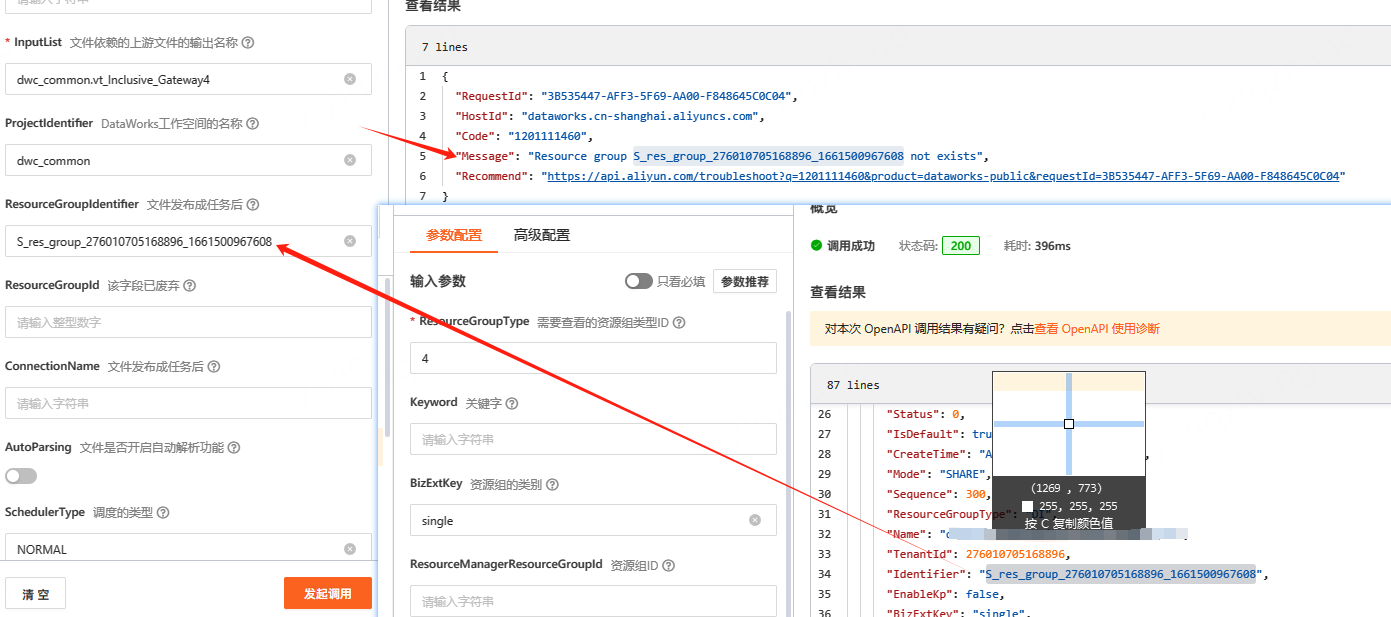This screenshot has width=1391, height=617.
Task: Toggle the AutoParsing switch
Action: click(21, 476)
